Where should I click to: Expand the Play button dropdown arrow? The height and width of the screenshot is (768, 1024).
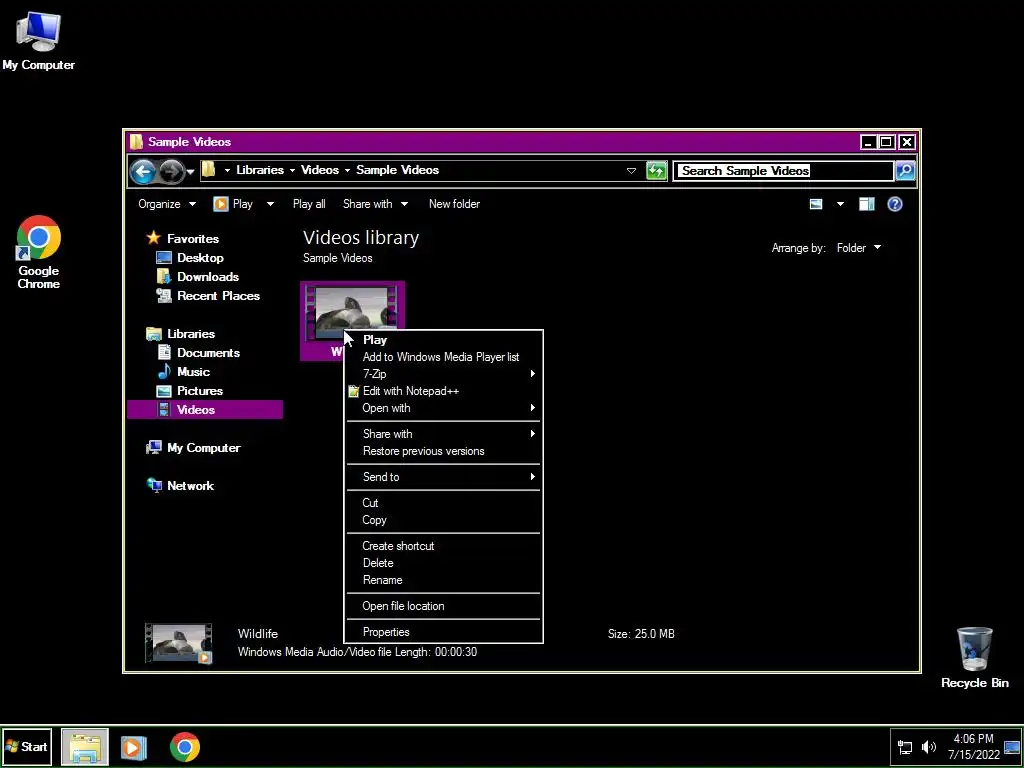[x=270, y=204]
